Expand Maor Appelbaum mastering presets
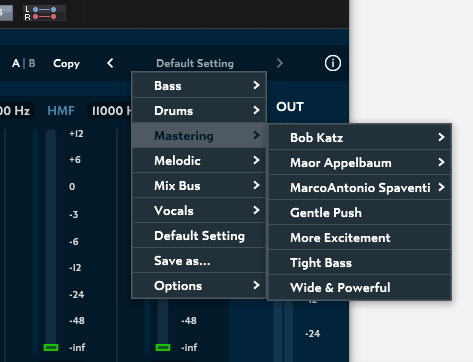The height and width of the screenshot is (362, 473). (x=360, y=162)
